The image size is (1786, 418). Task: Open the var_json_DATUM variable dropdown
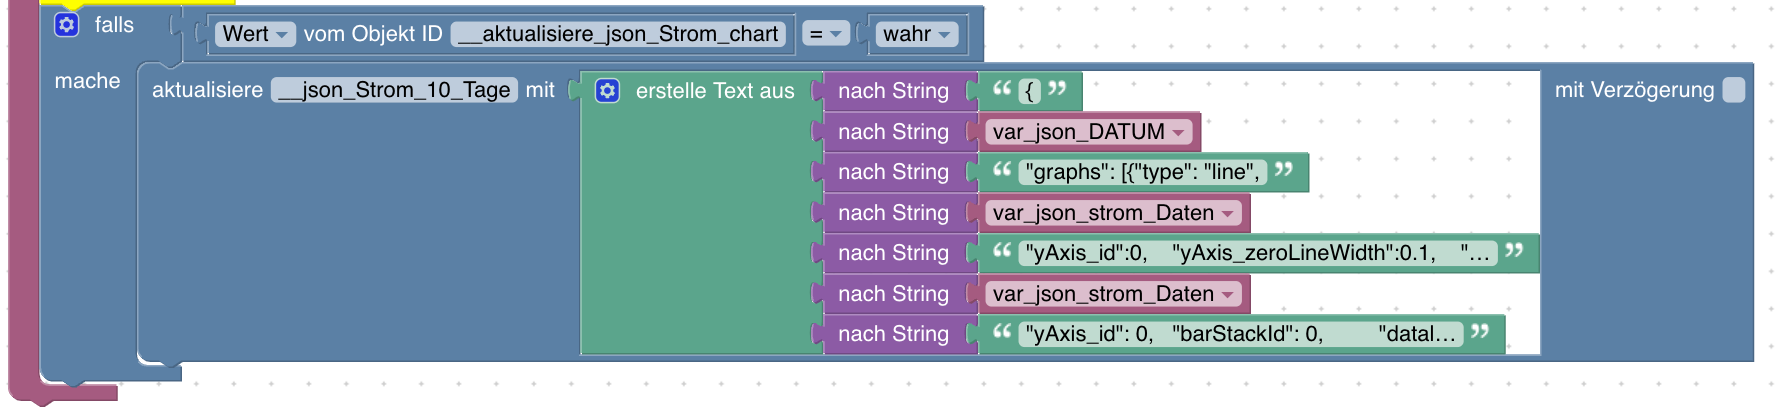[1088, 132]
